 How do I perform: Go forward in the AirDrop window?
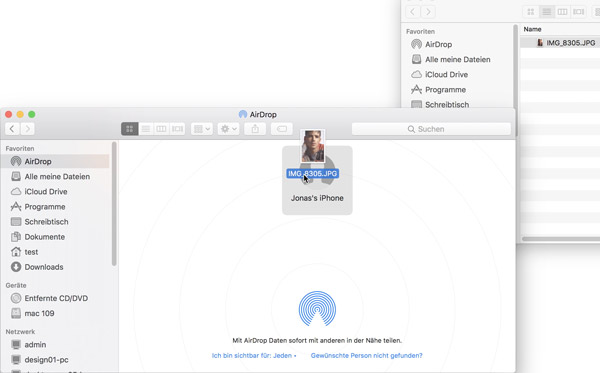pos(28,129)
